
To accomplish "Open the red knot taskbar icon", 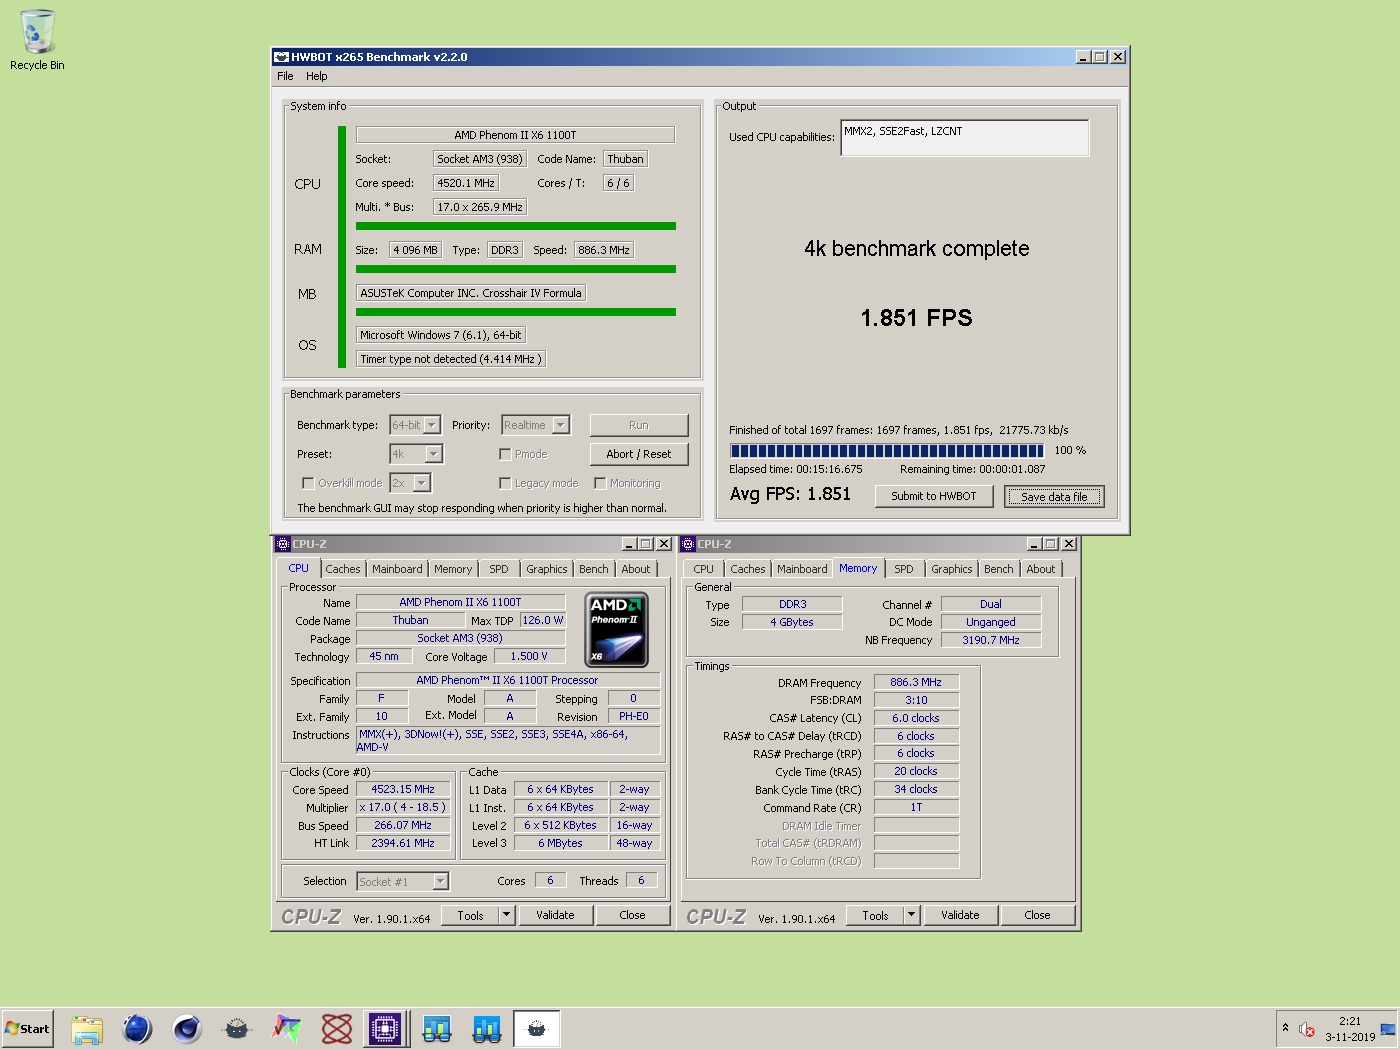I will [337, 1028].
